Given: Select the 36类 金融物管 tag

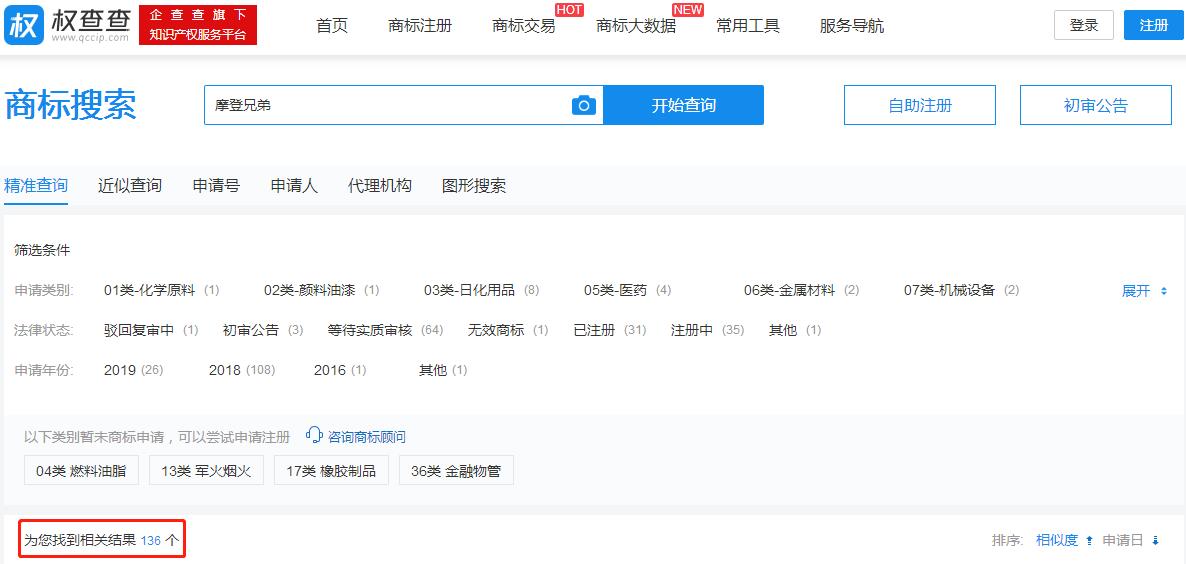Looking at the screenshot, I should (455, 471).
